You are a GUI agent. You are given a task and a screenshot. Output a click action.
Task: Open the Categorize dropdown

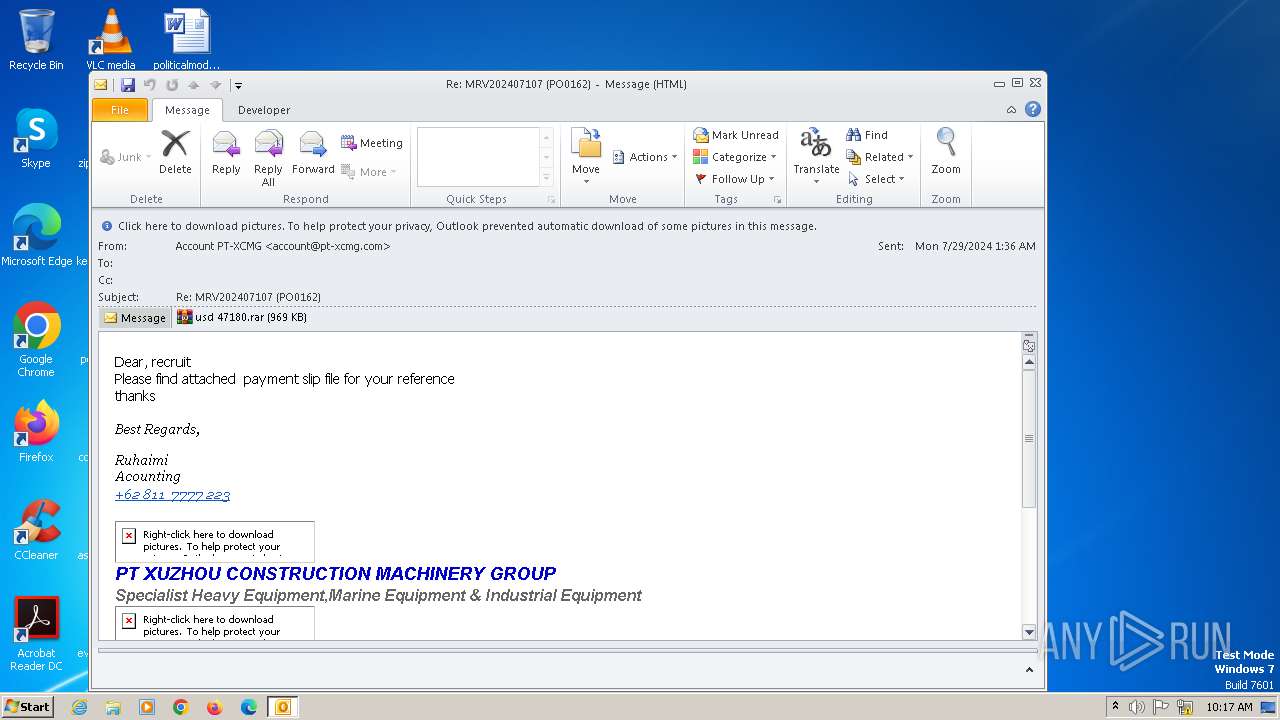pyautogui.click(x=735, y=157)
